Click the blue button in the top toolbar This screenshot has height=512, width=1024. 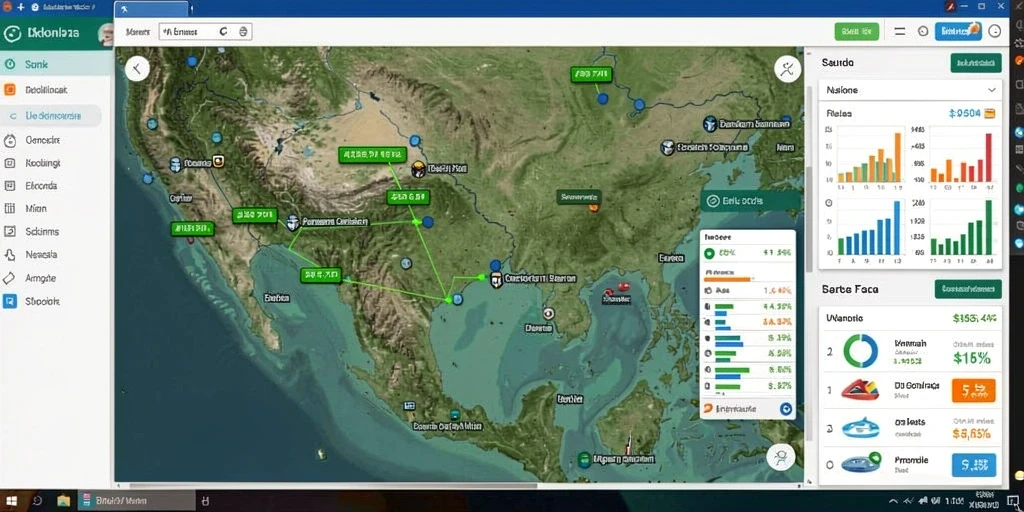coord(958,31)
